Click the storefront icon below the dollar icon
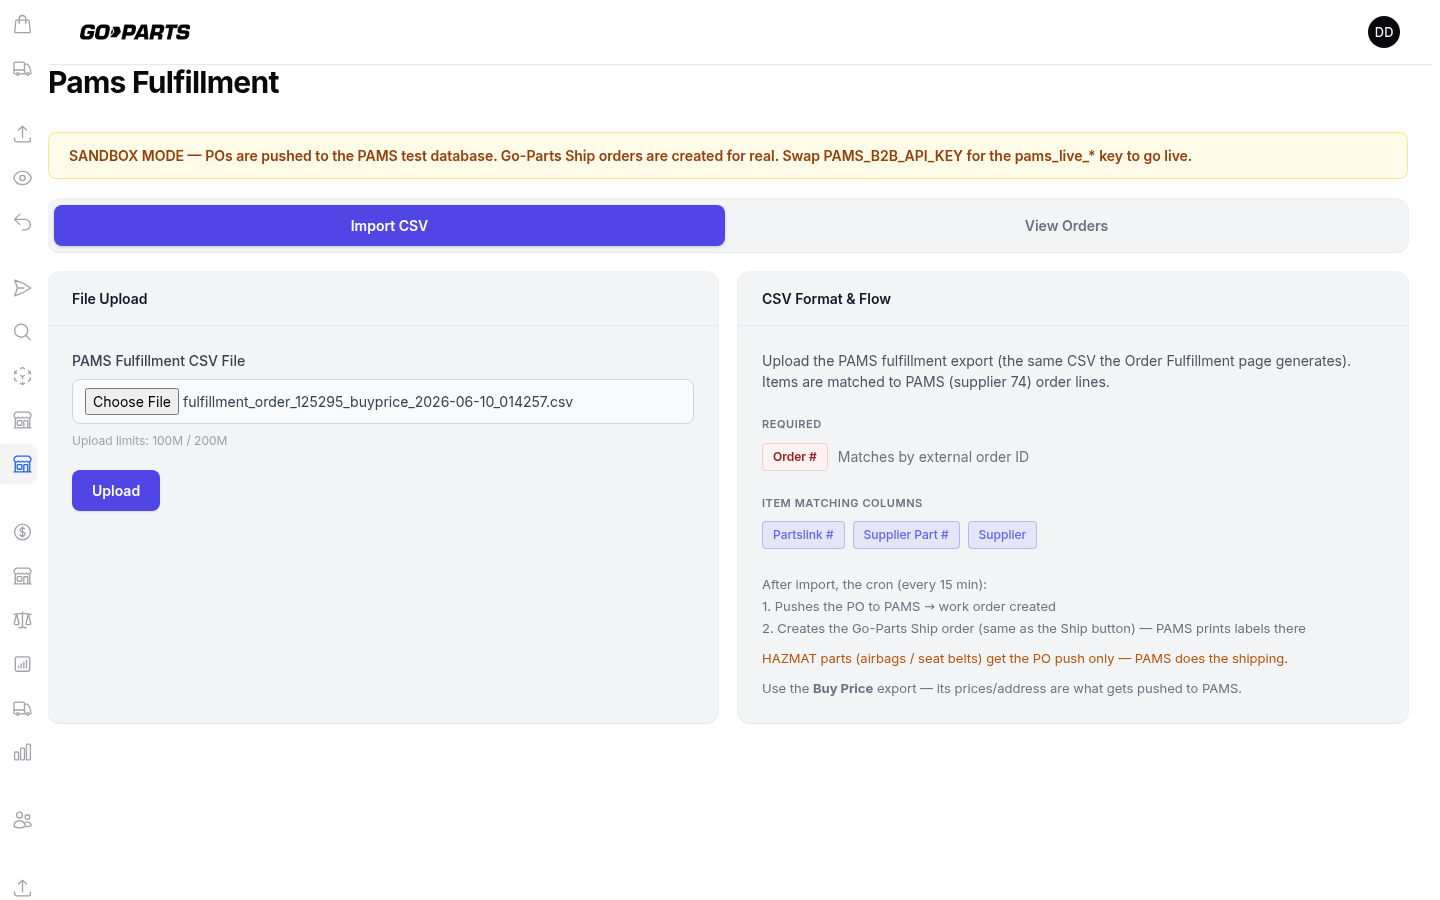This screenshot has height=900, width=1440. (x=22, y=576)
